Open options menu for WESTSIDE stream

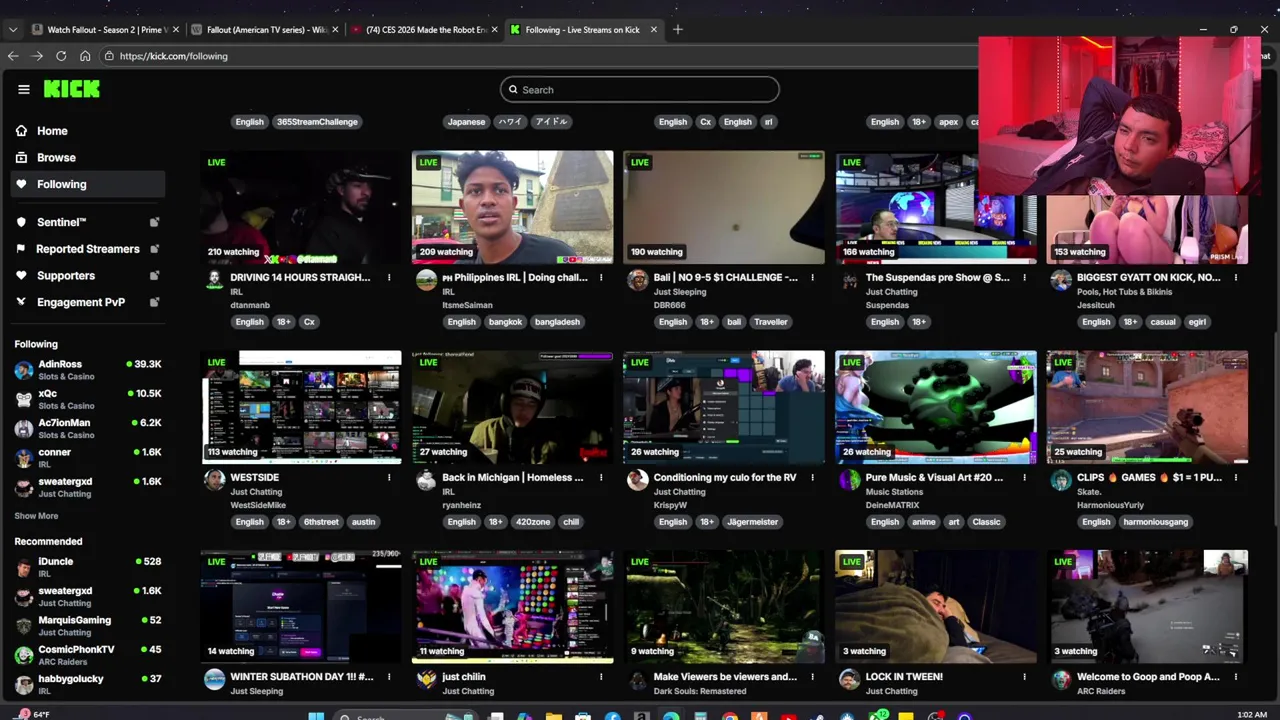click(389, 478)
